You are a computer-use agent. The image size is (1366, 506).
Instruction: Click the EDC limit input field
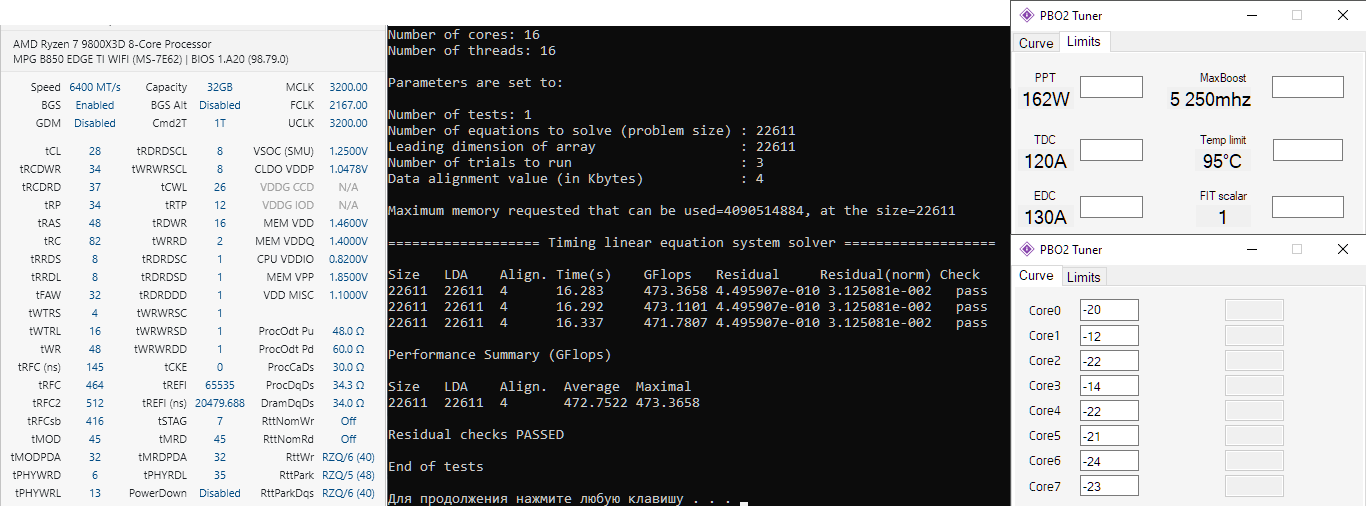[x=1111, y=207]
